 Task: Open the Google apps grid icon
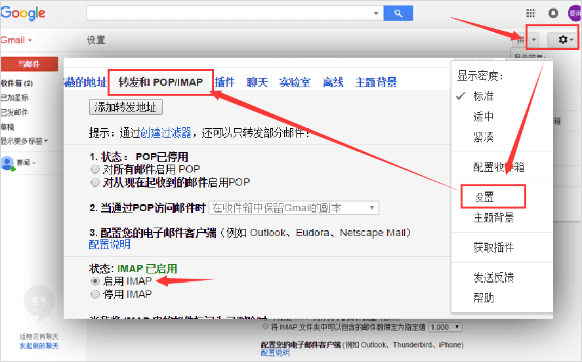(530, 13)
